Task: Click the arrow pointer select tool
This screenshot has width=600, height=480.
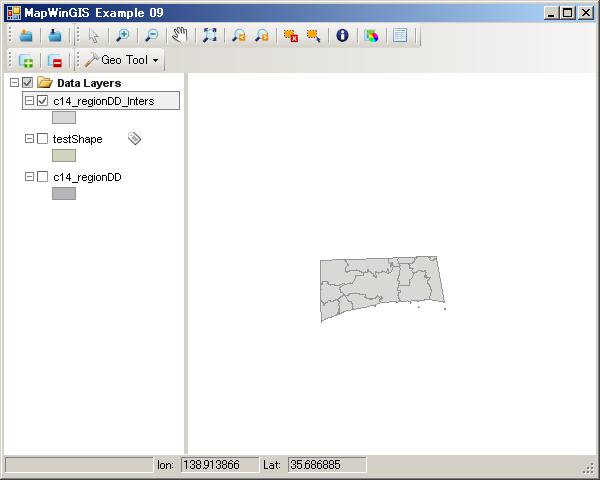Action: [x=94, y=35]
